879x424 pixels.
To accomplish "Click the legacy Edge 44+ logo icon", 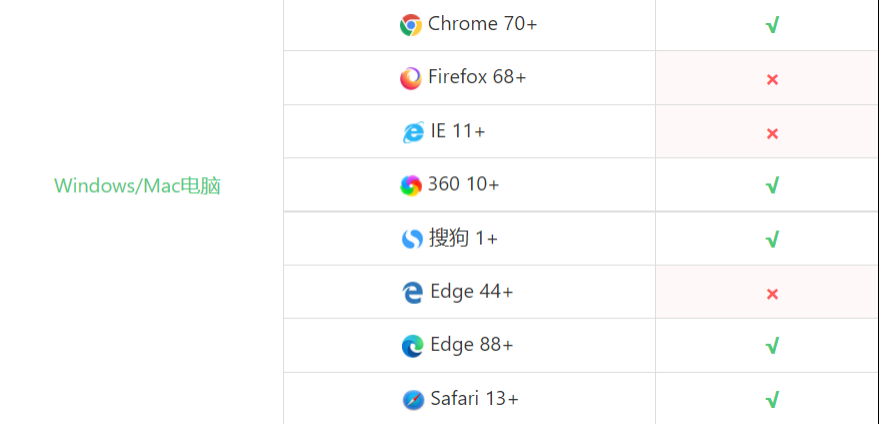I will pyautogui.click(x=412, y=292).
